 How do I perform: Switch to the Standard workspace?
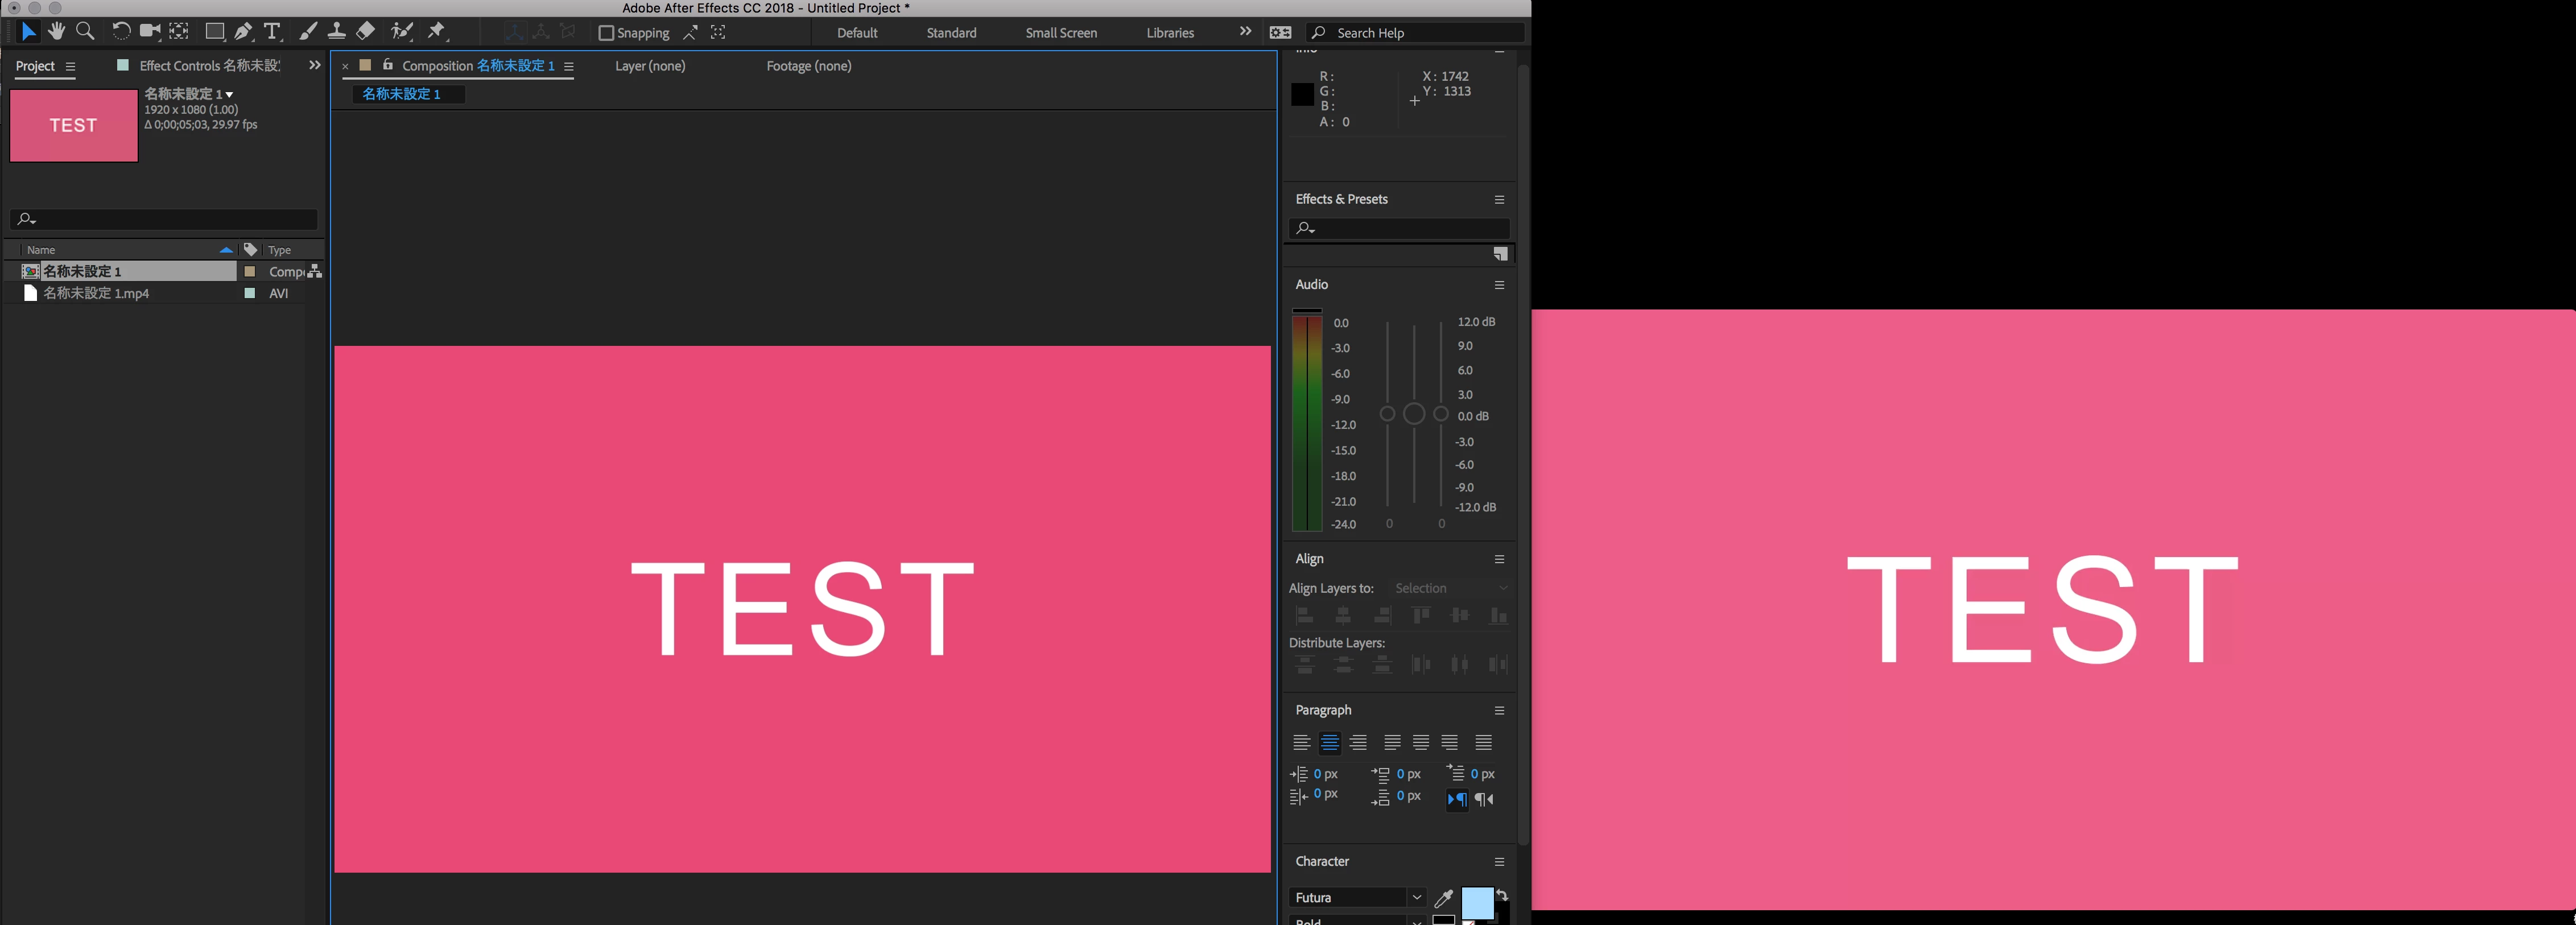[x=951, y=33]
